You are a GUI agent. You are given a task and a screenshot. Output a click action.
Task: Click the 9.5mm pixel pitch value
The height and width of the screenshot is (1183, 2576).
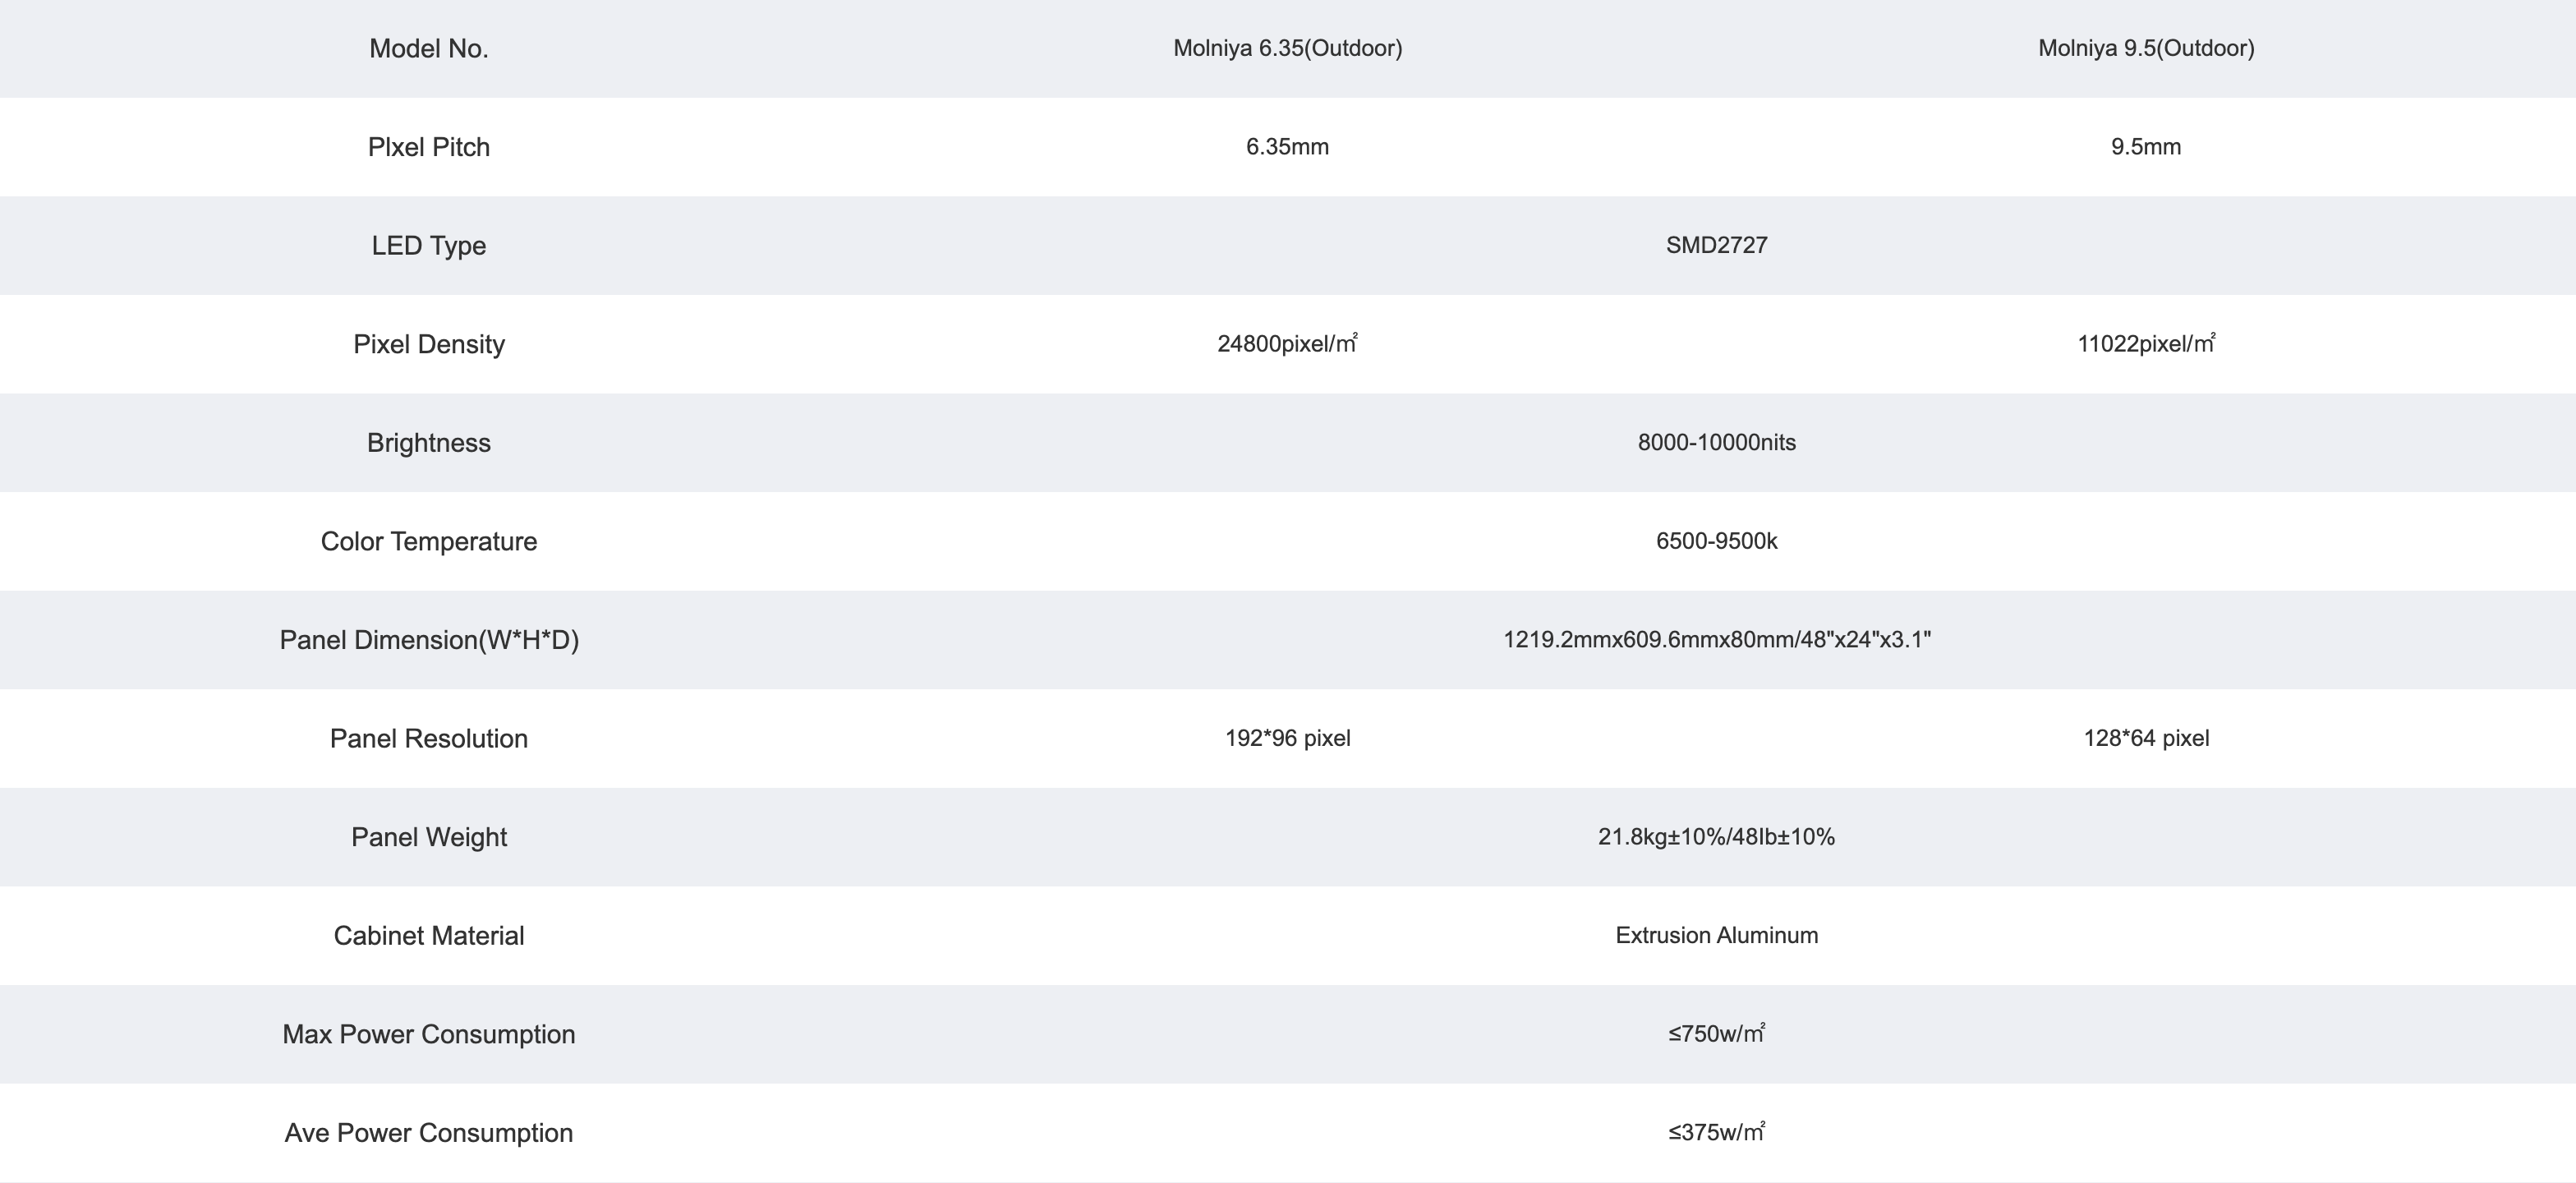pos(2146,147)
